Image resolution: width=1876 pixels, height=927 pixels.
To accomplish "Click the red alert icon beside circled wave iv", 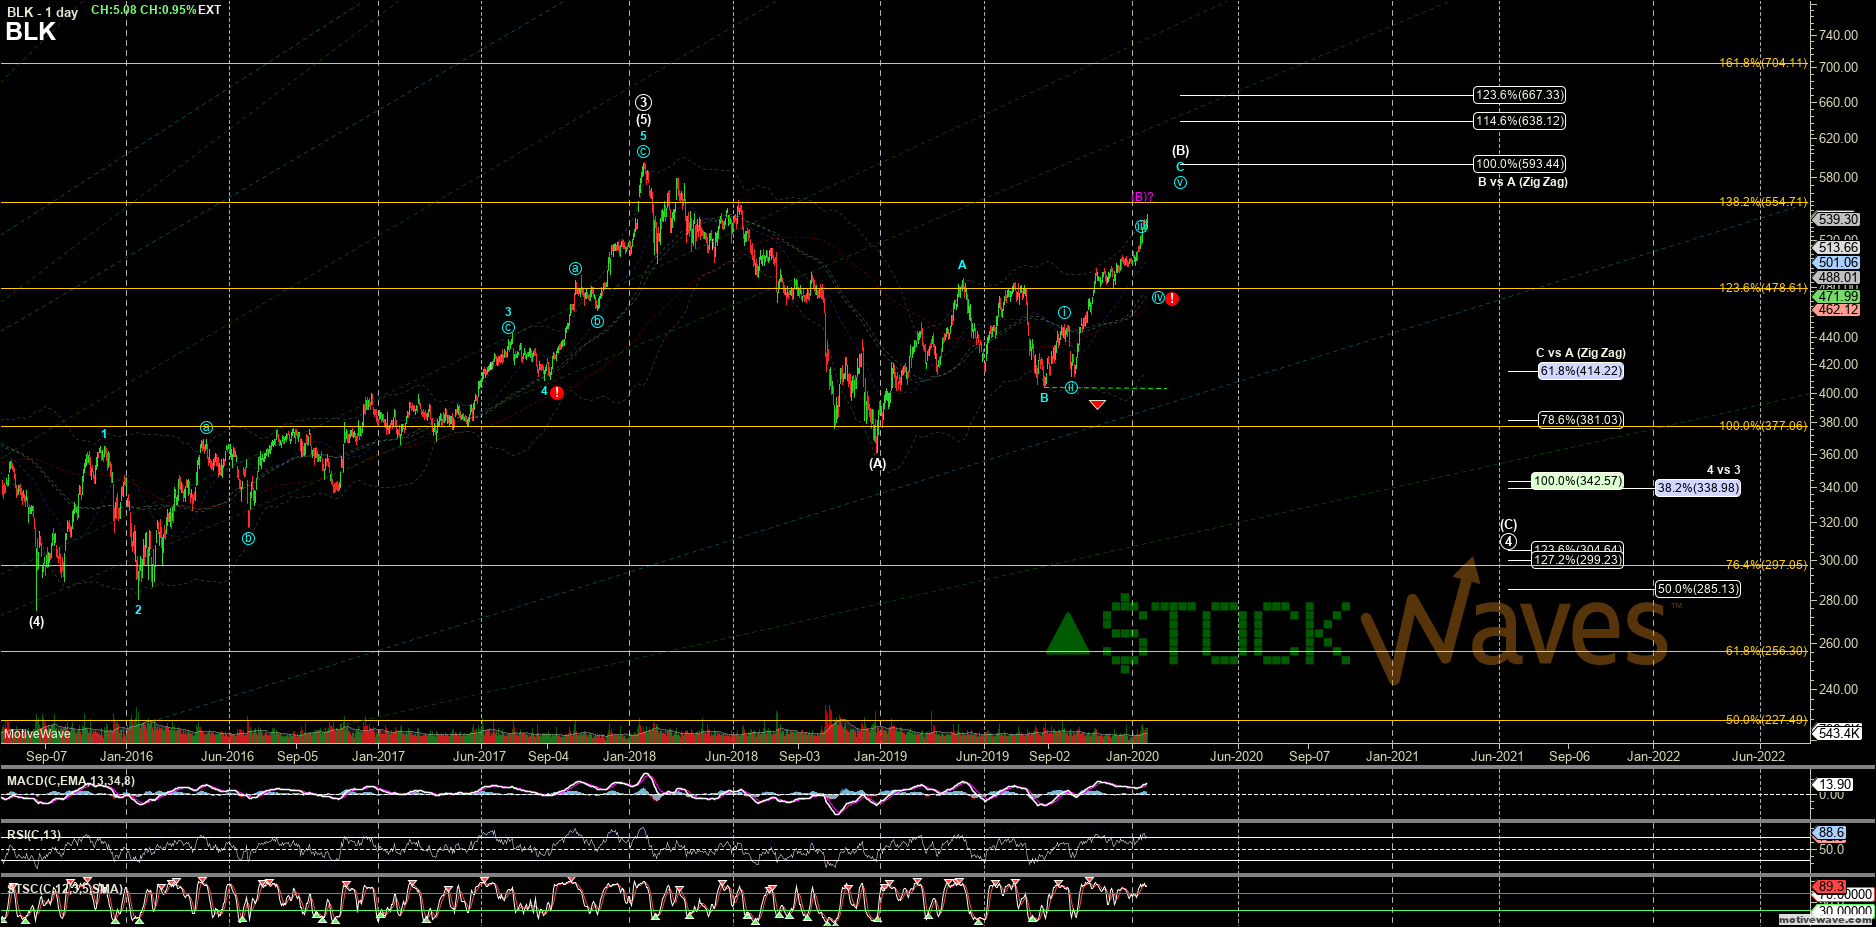I will (x=1172, y=299).
